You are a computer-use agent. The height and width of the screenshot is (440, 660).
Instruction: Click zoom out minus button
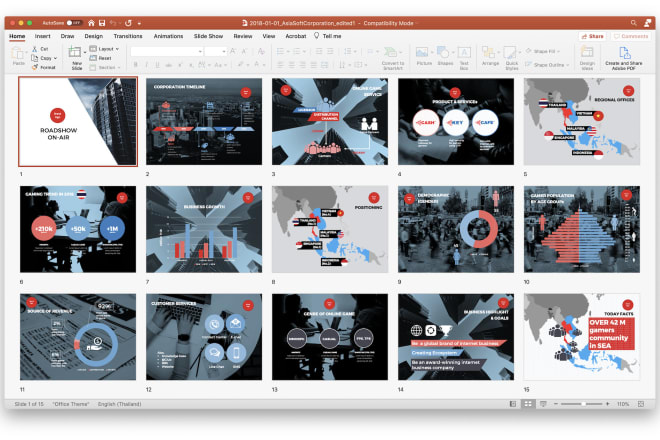(556, 404)
